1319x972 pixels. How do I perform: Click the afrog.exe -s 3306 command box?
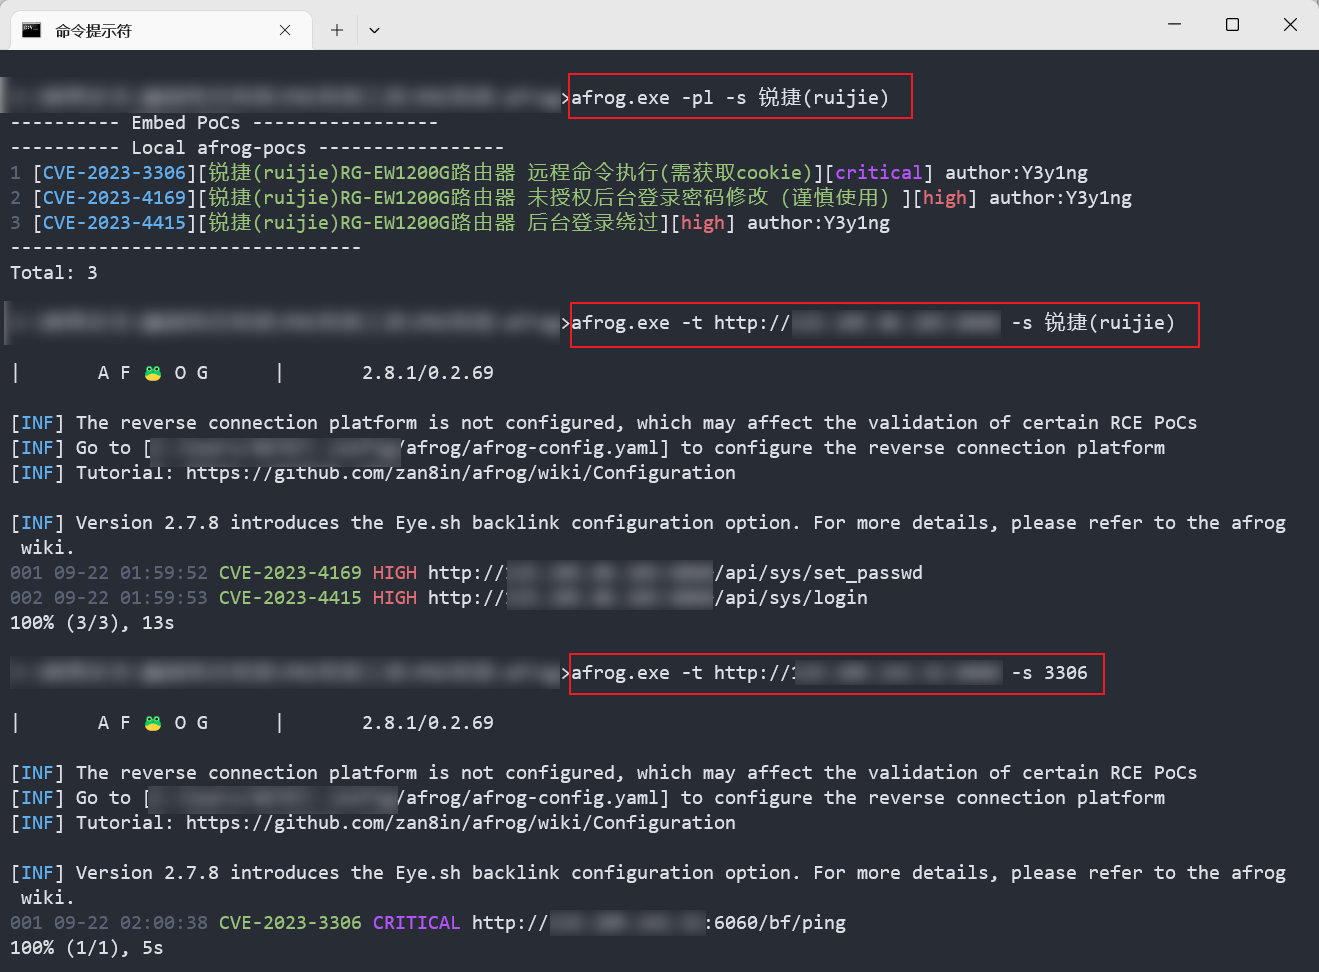(836, 673)
